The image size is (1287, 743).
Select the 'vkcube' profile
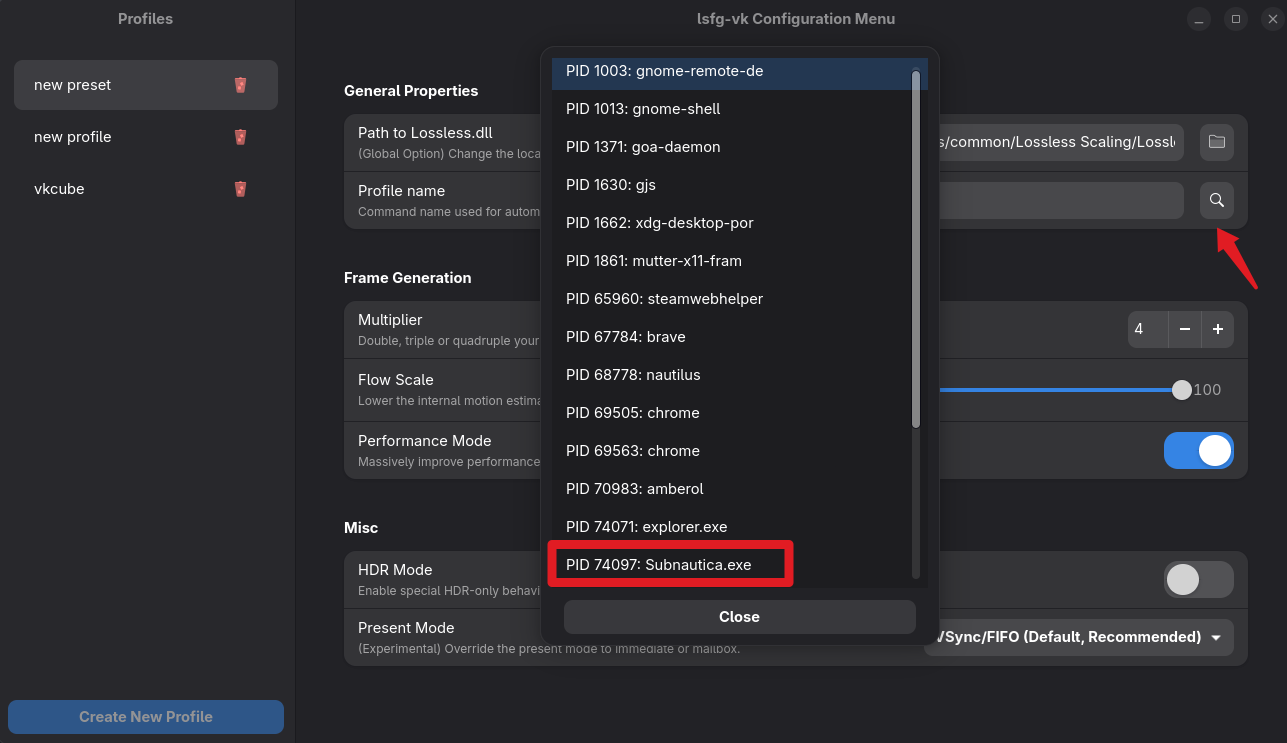pyautogui.click(x=146, y=189)
